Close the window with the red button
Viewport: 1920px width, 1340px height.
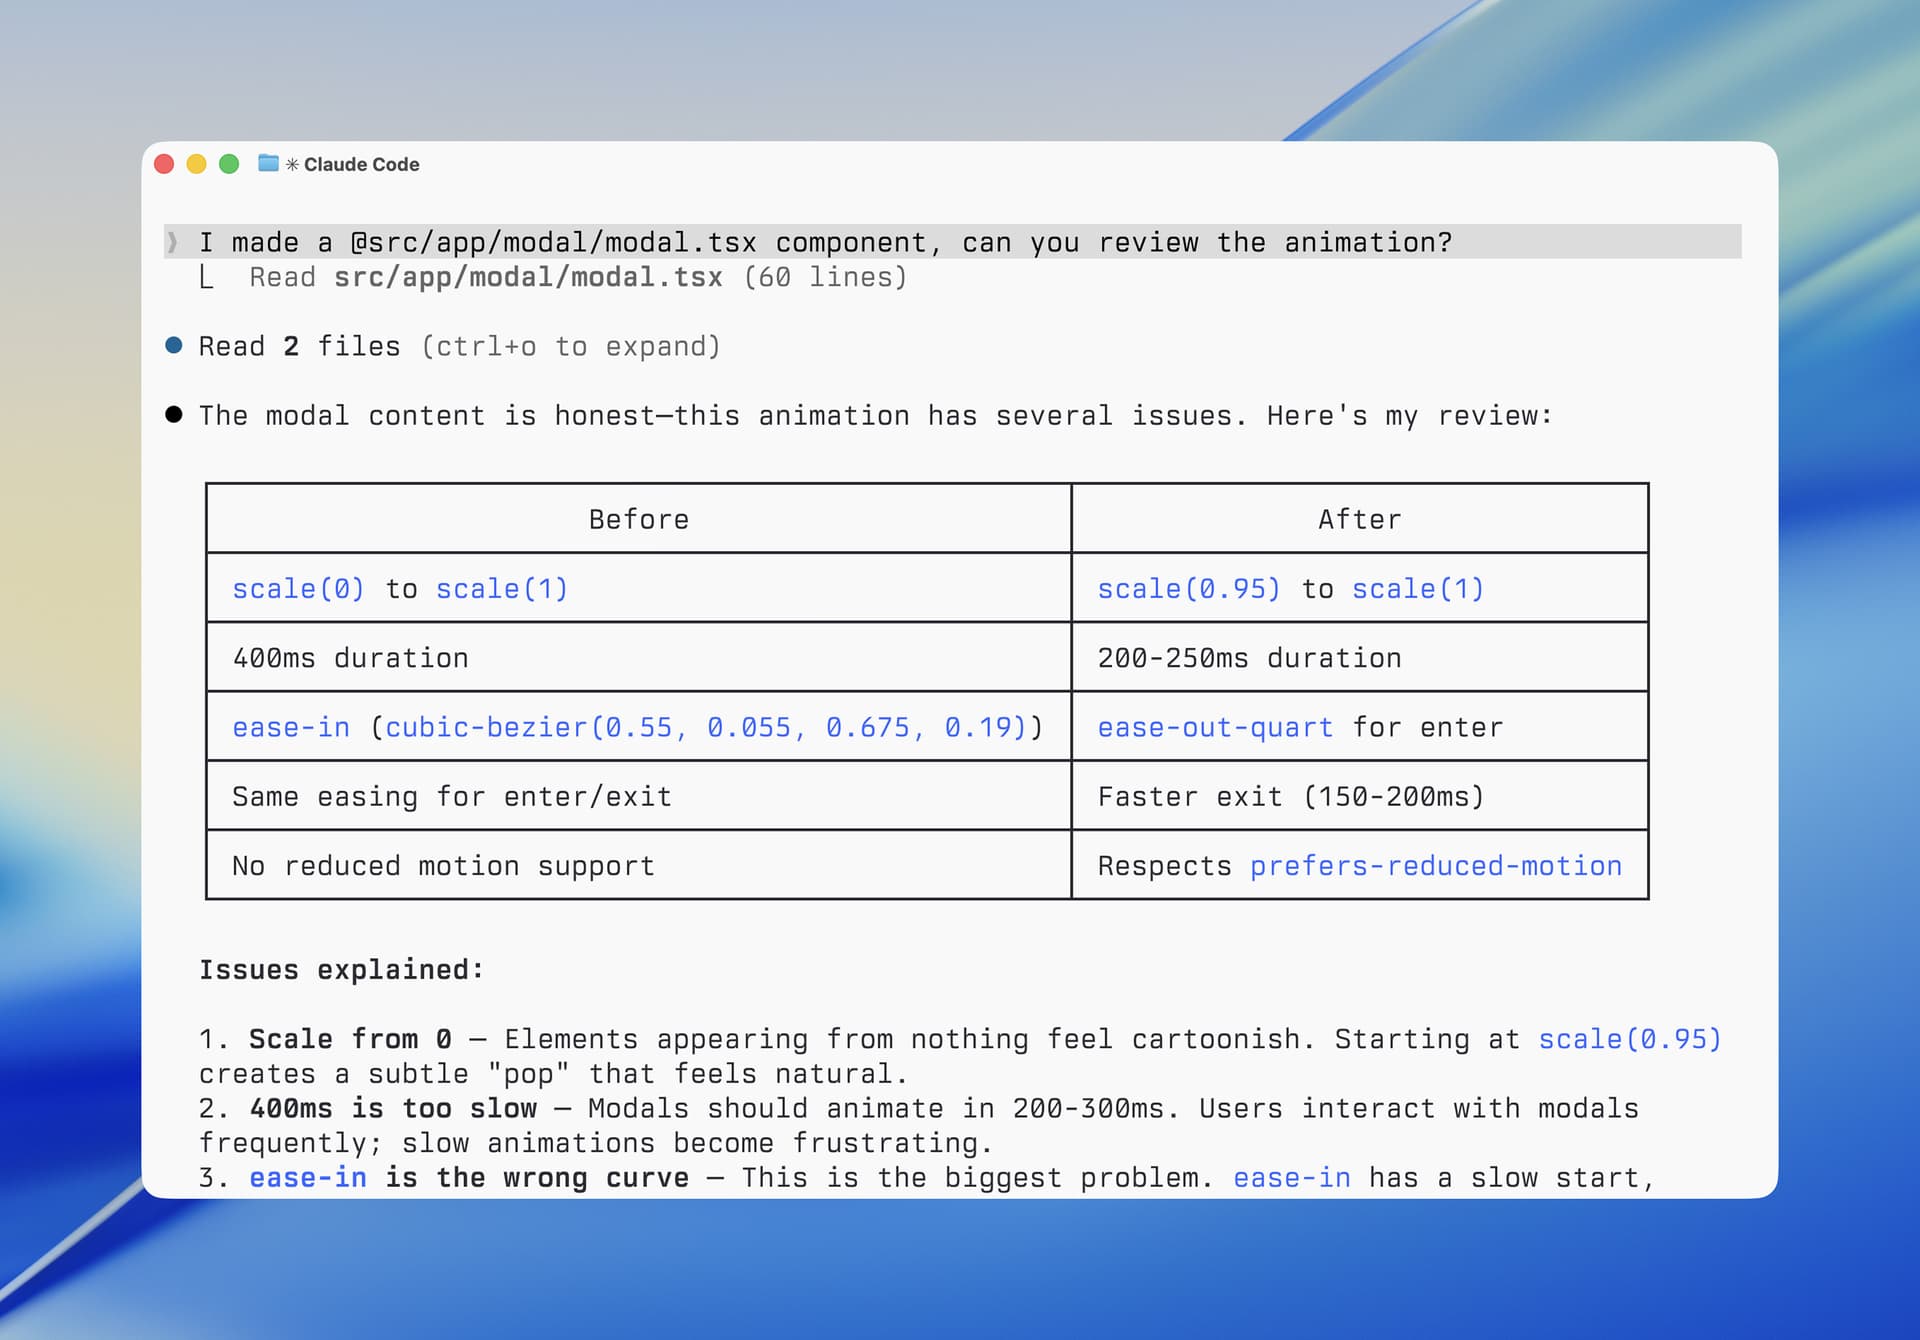[165, 164]
